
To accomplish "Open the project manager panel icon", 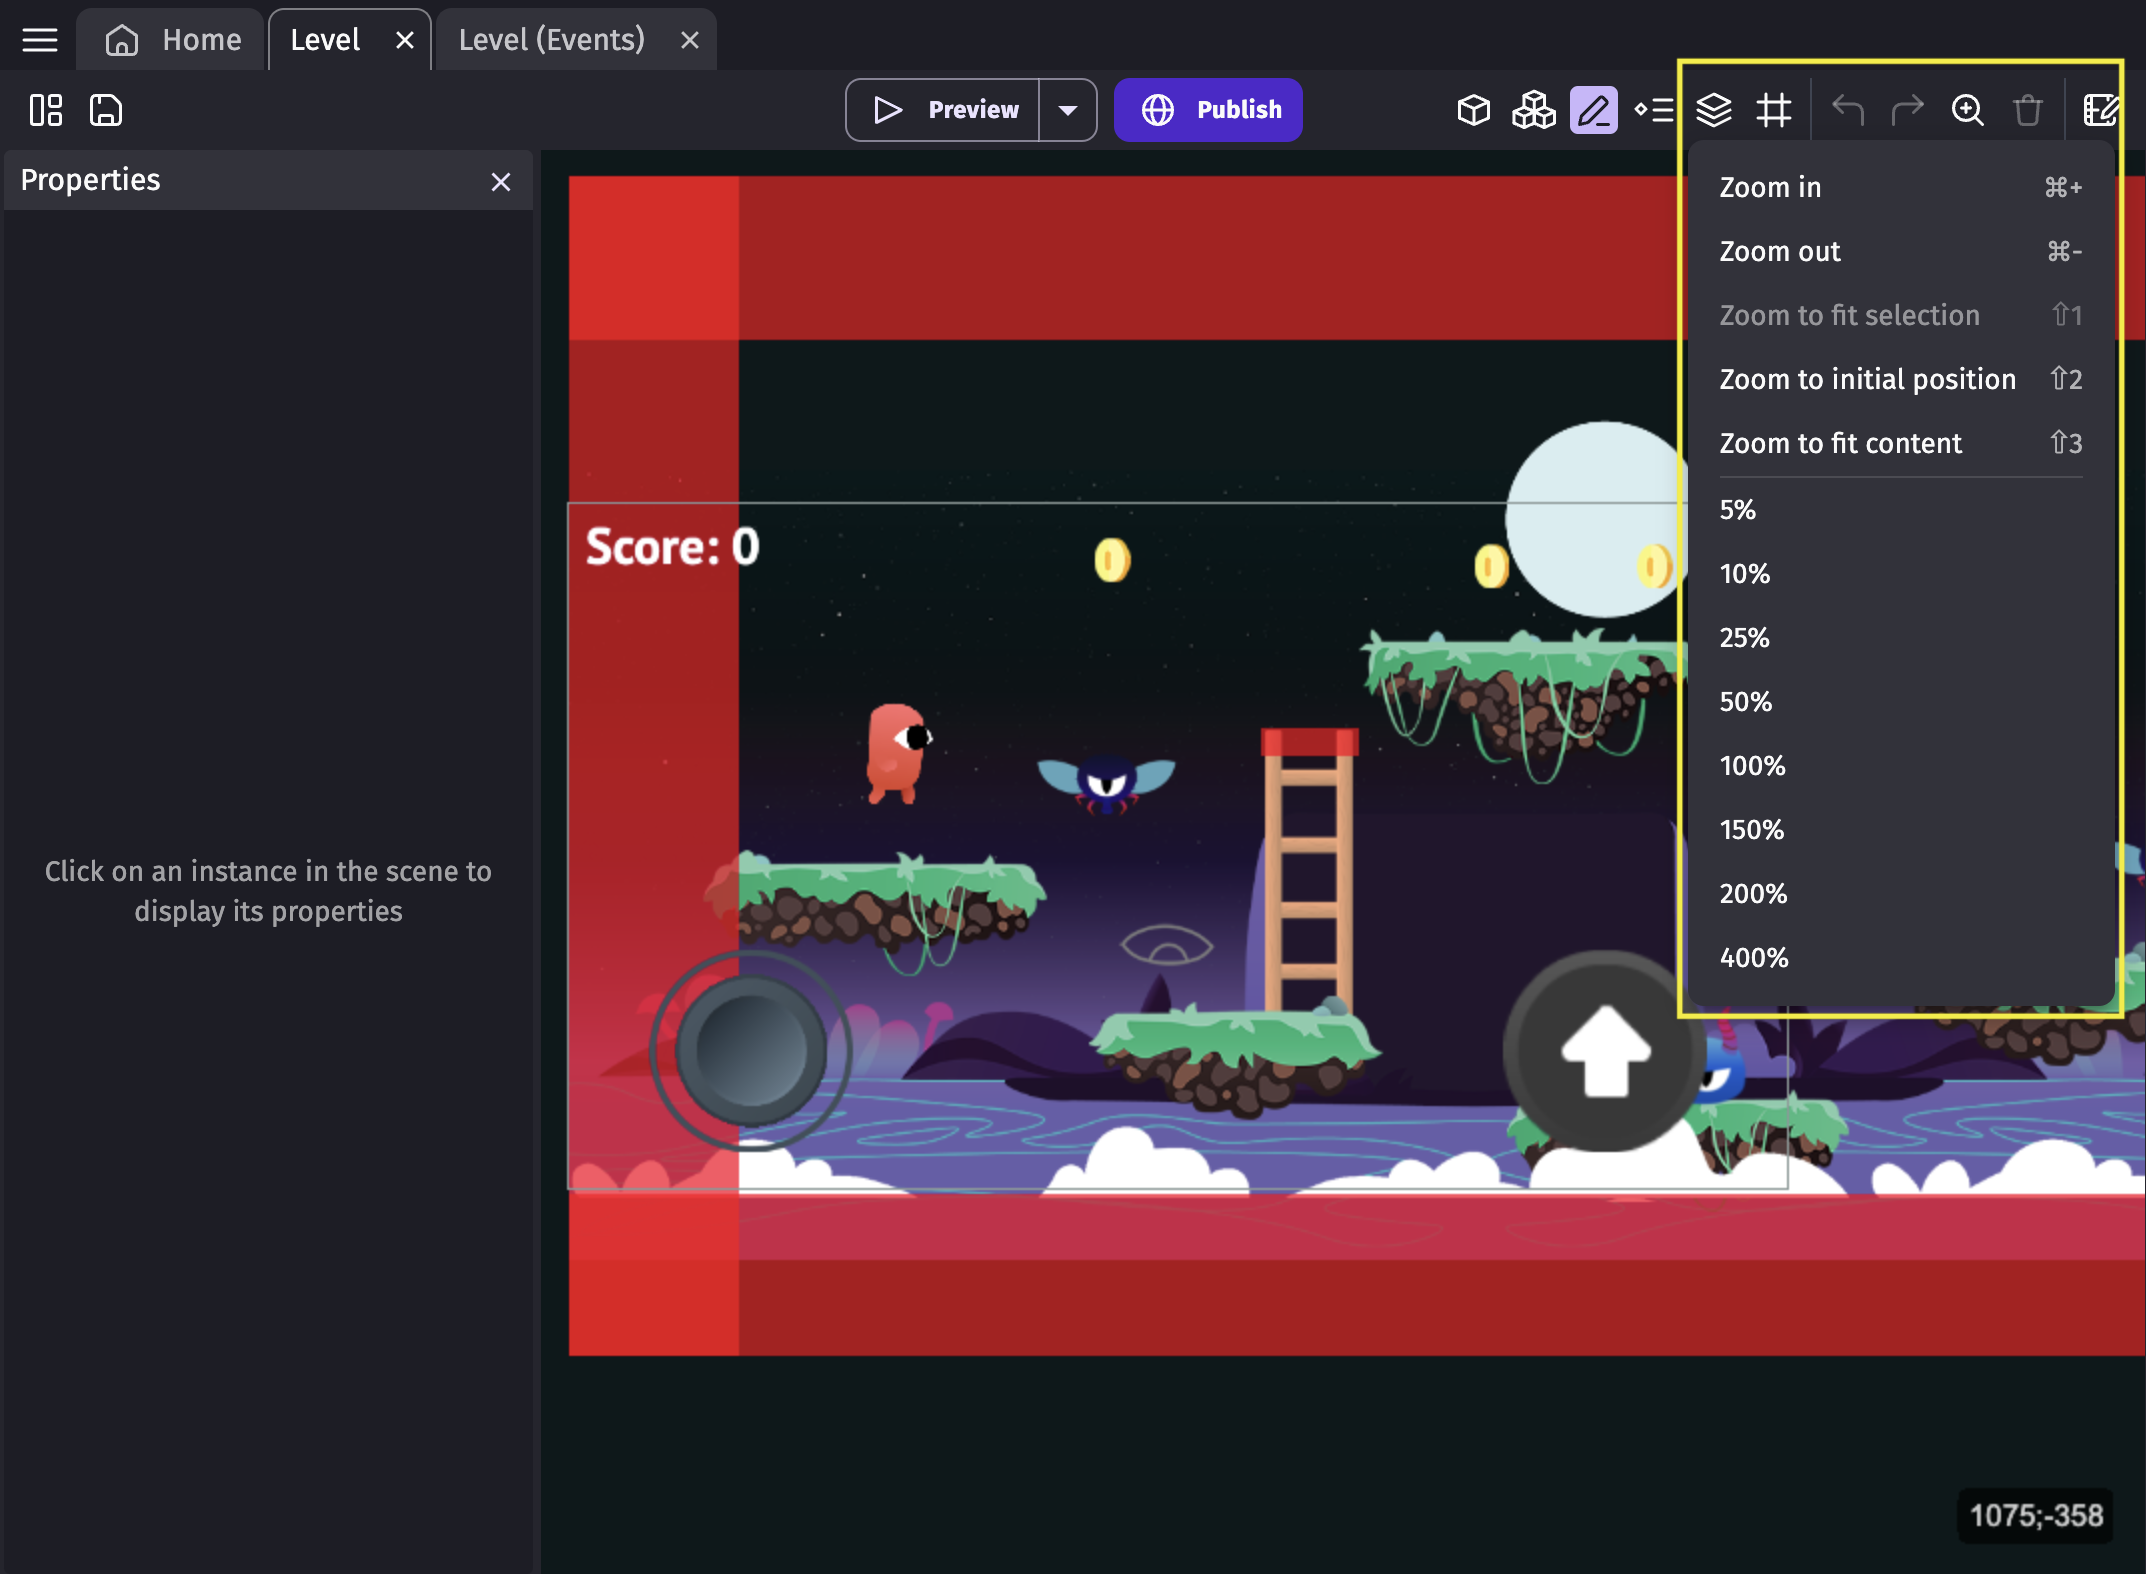I will (46, 110).
